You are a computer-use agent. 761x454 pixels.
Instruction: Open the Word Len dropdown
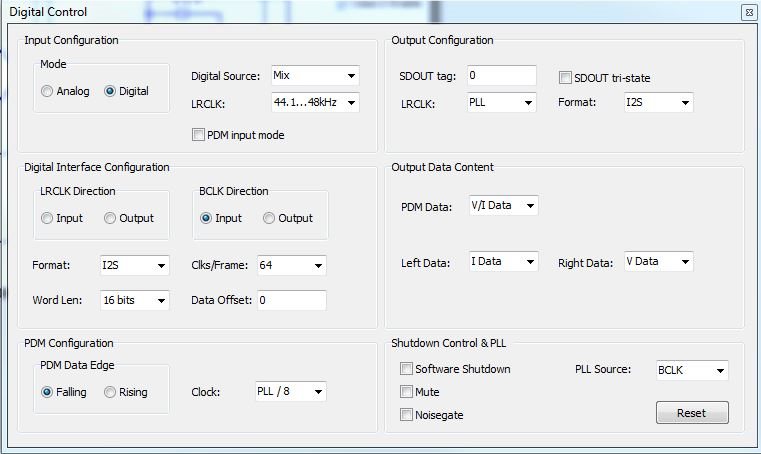(x=134, y=300)
